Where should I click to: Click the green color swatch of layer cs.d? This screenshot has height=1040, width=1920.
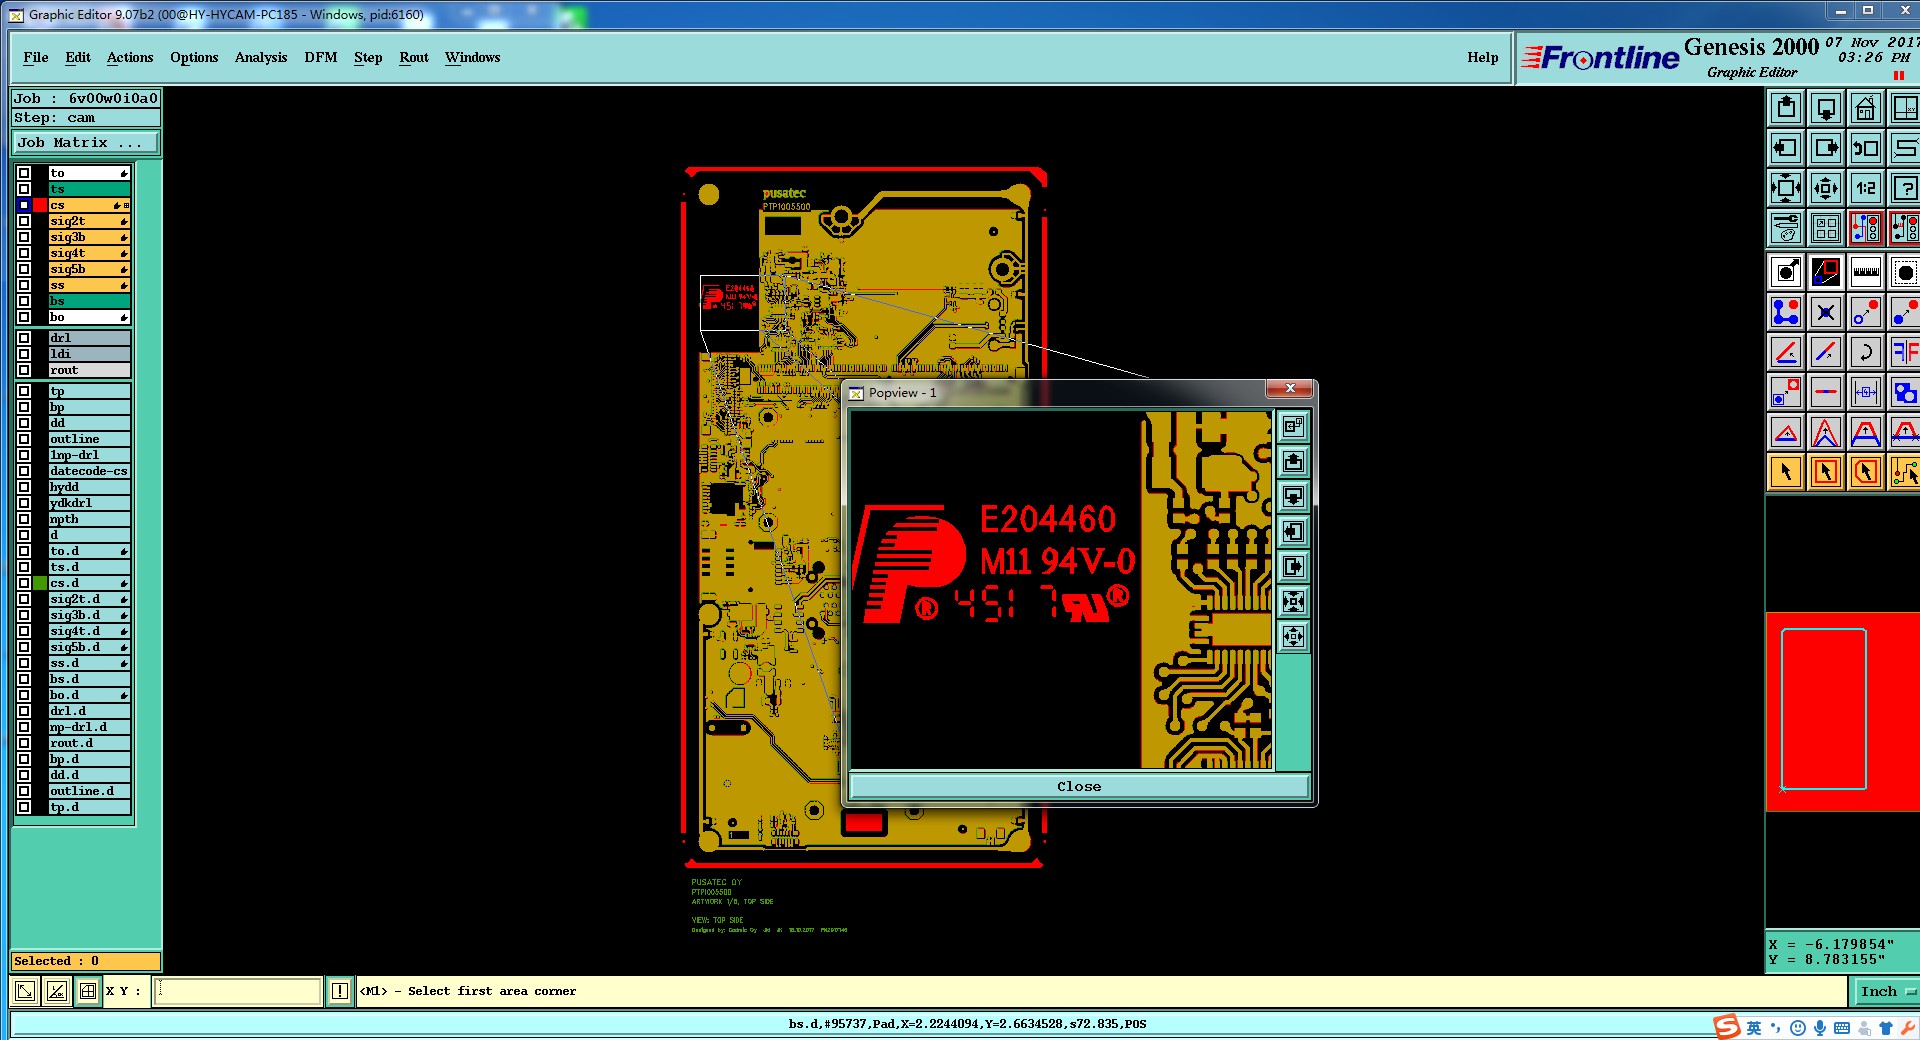tap(40, 583)
